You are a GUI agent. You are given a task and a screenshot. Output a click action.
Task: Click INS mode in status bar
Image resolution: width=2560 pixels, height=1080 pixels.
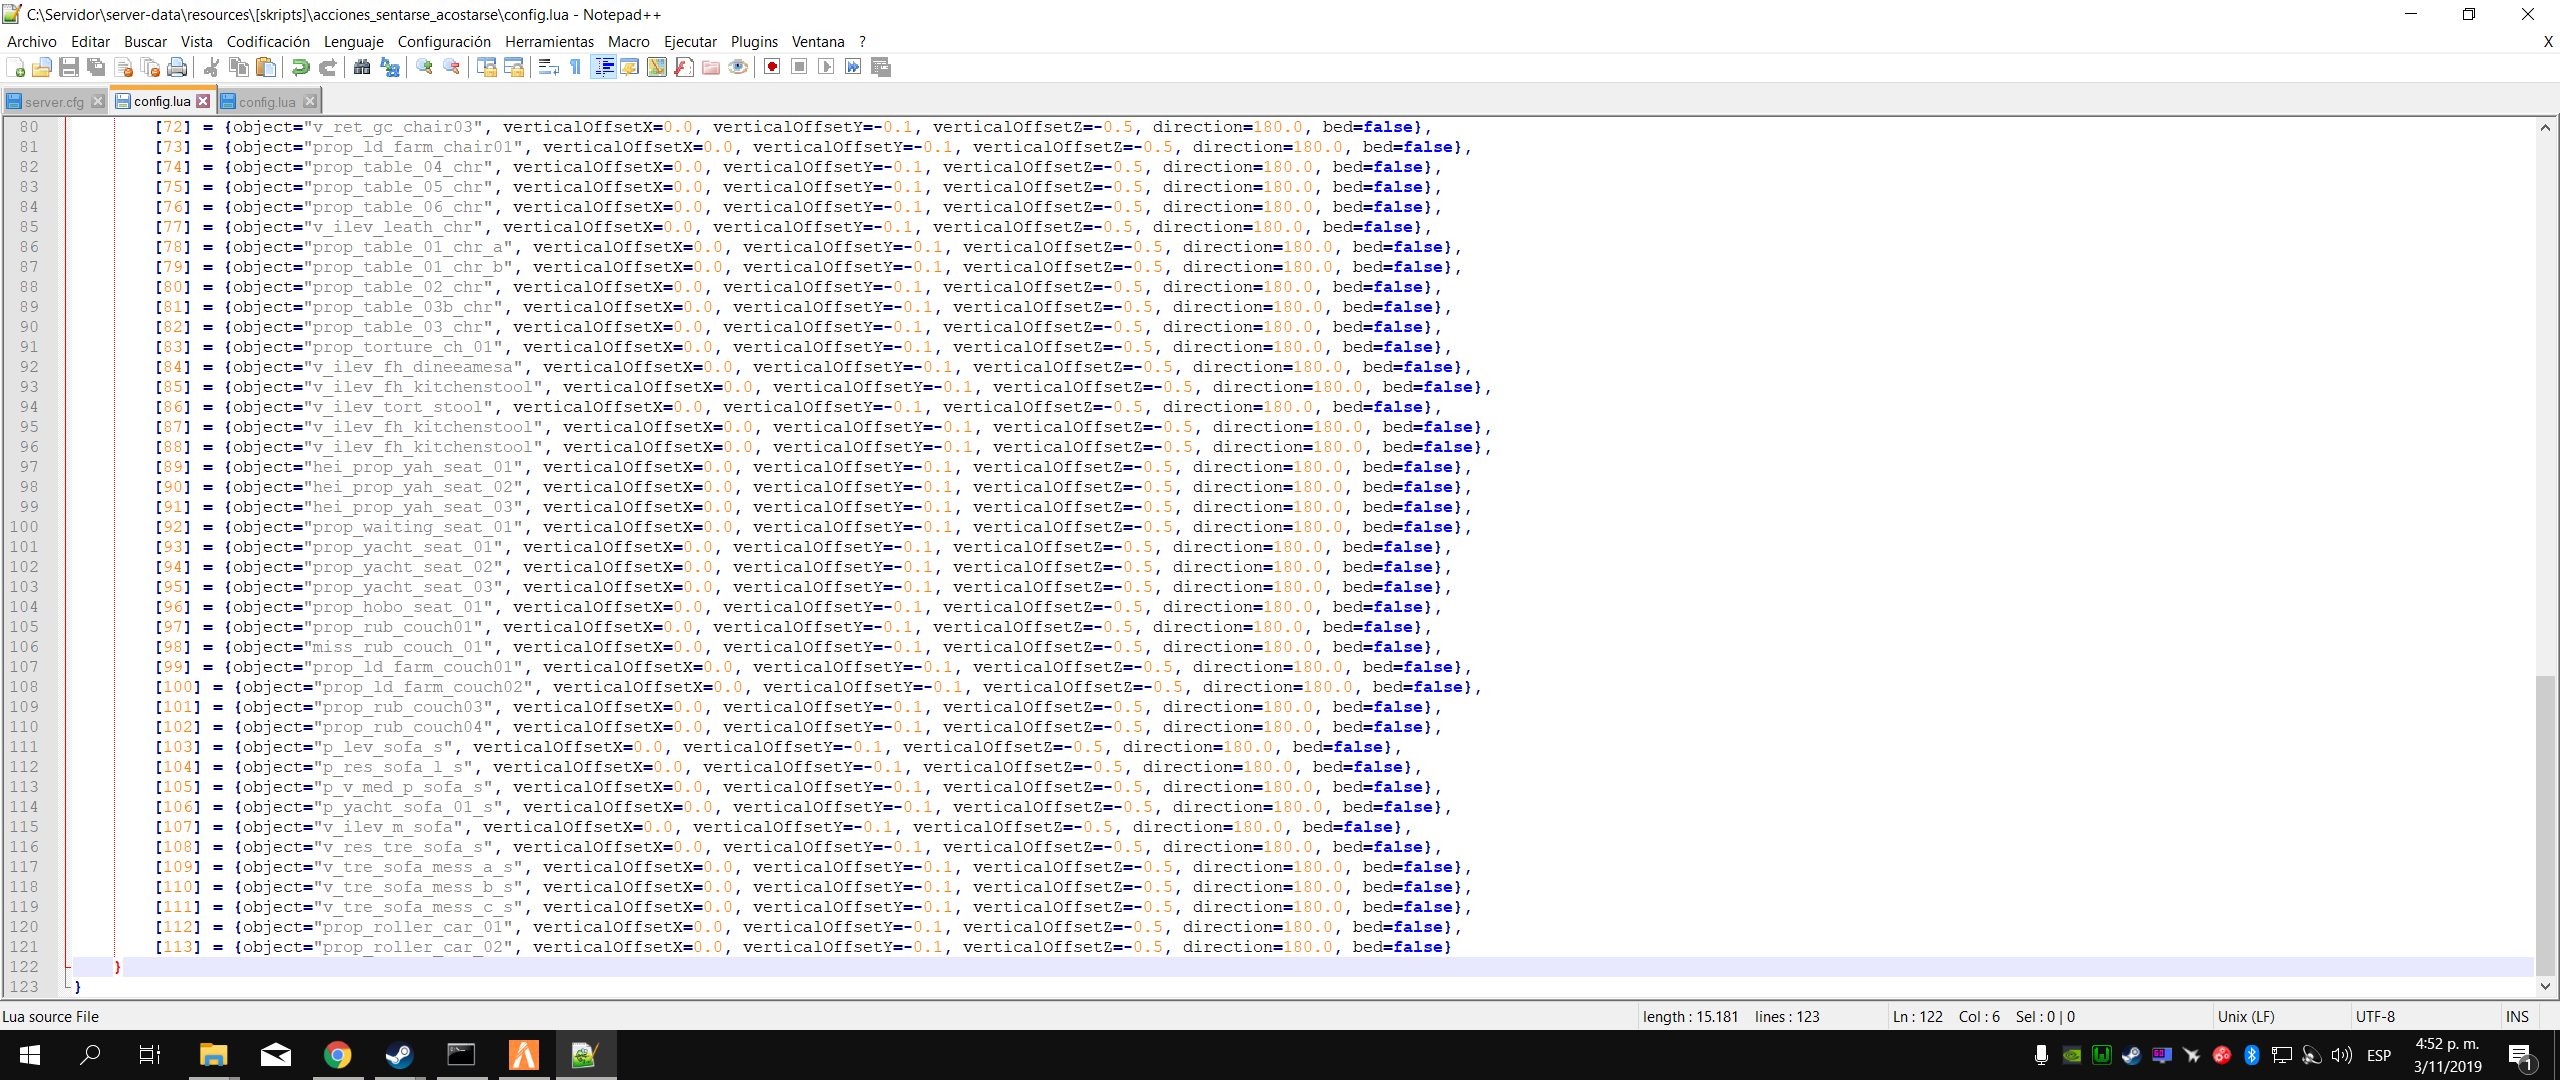click(x=2516, y=1016)
